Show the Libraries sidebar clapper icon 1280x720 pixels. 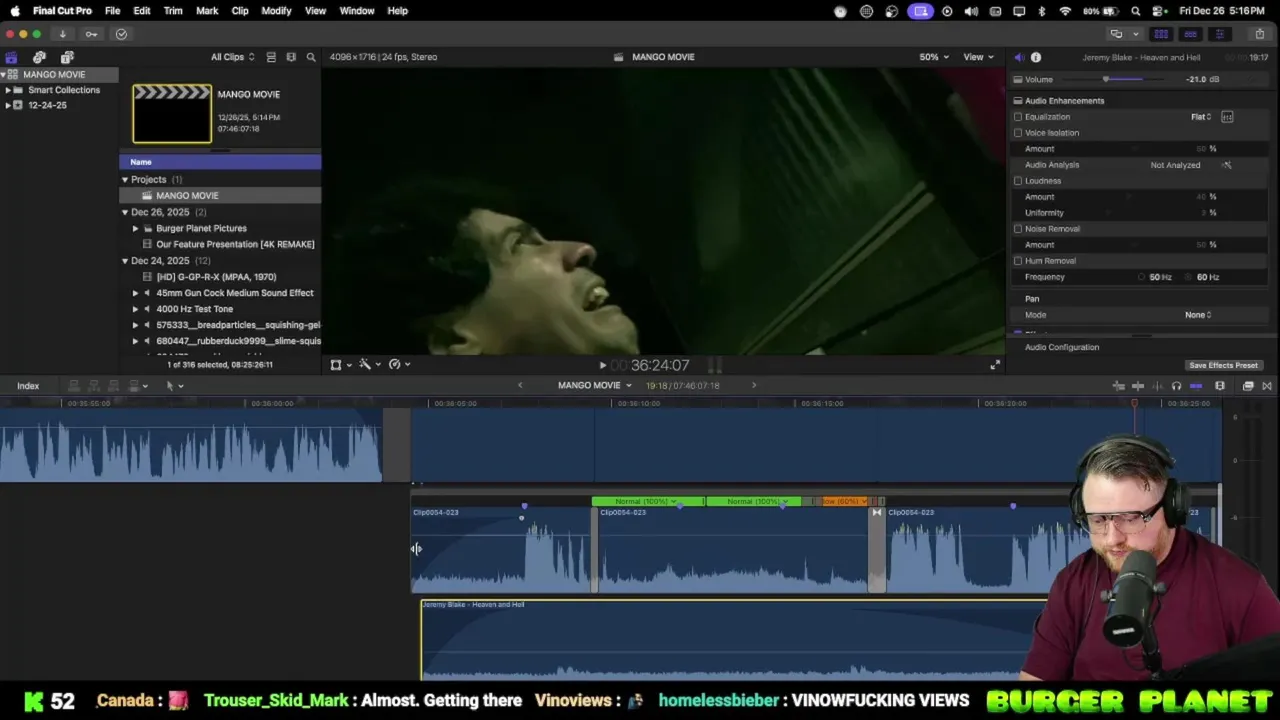[x=11, y=57]
